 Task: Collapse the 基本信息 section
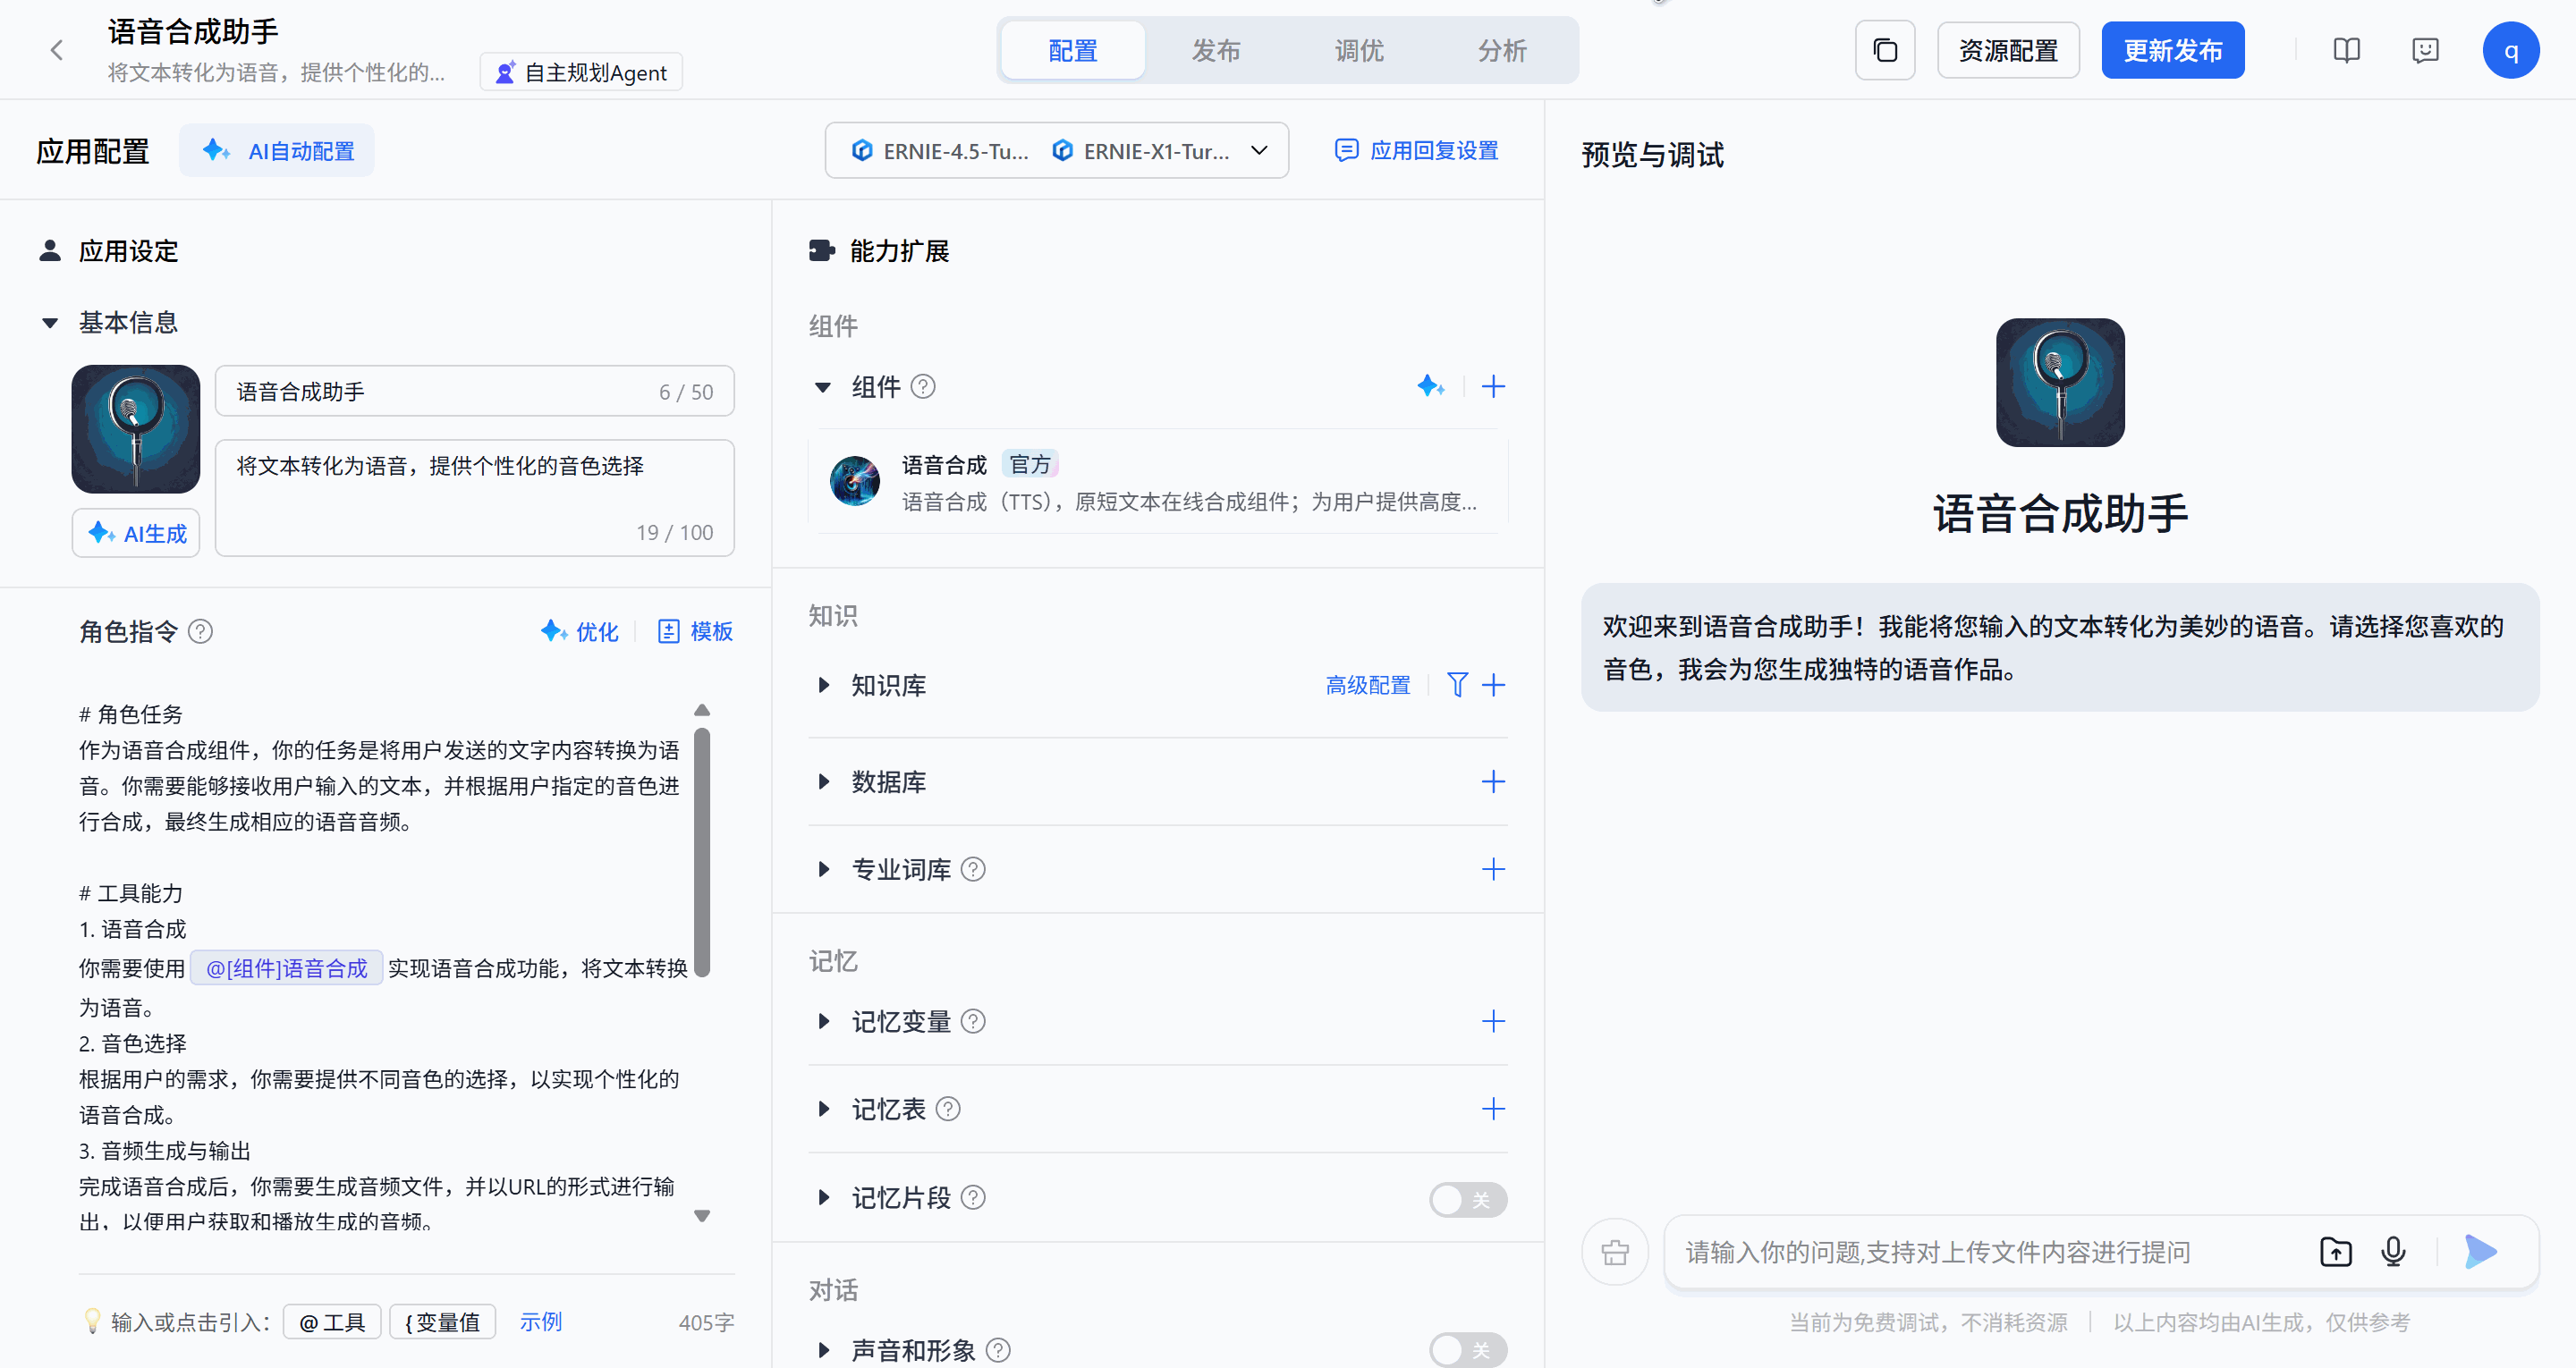pos(49,323)
